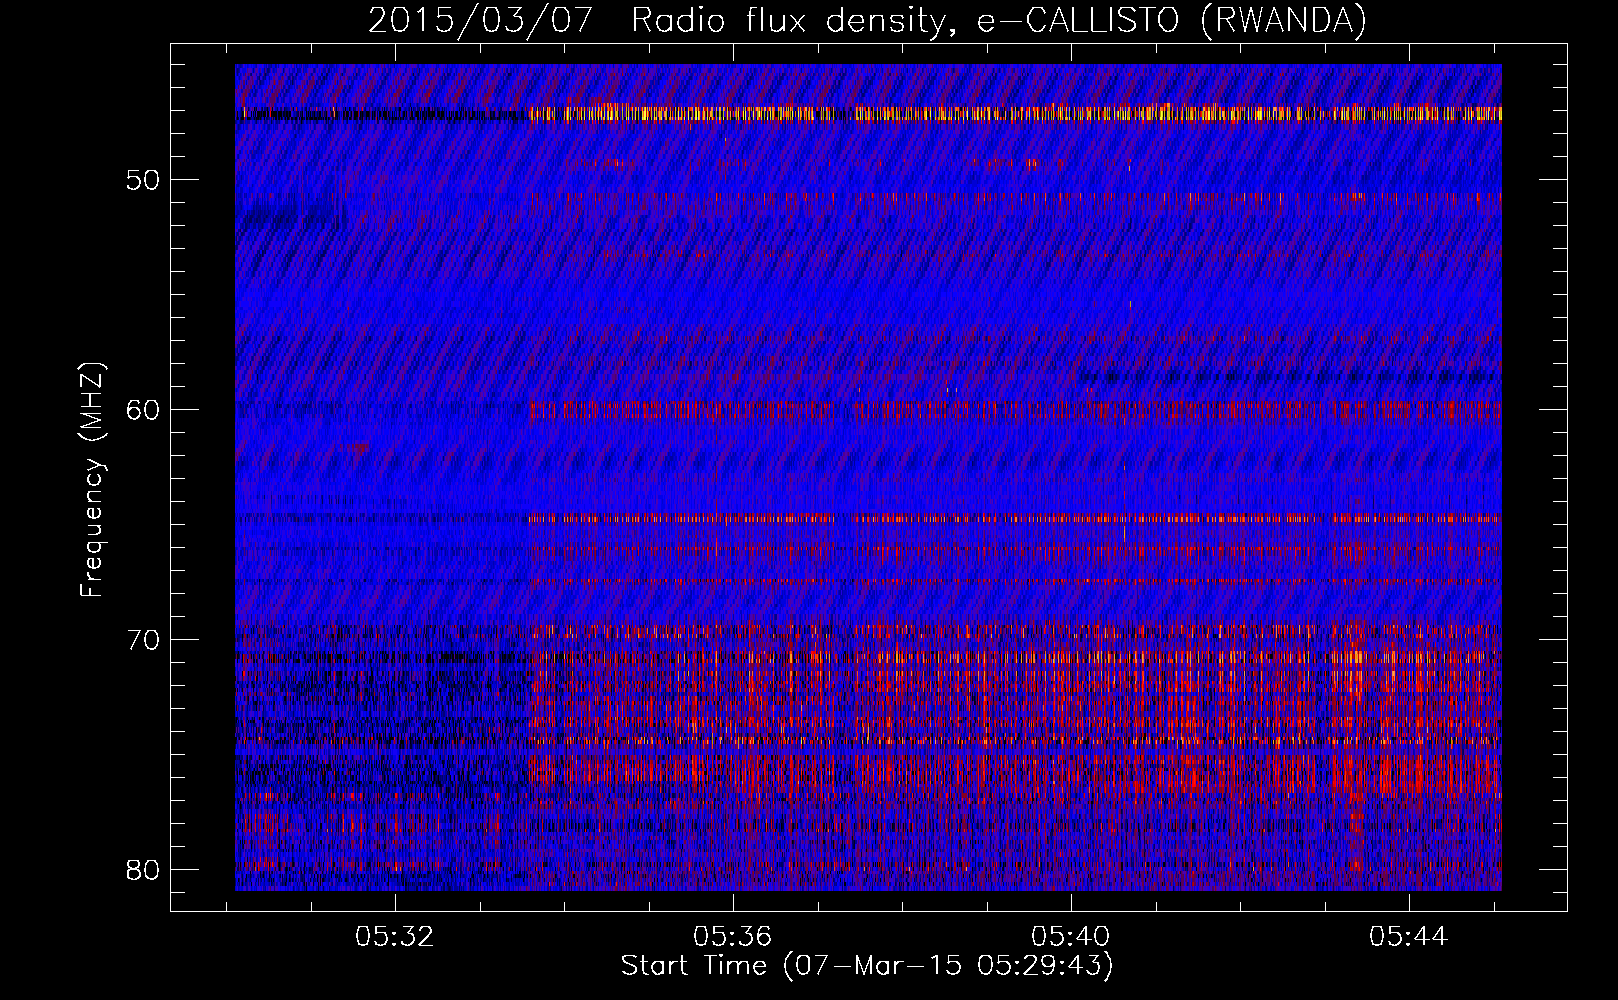The height and width of the screenshot is (1000, 1618).
Task: Click the 'Start Time (07-Mar-15 05:29:43)' axis label
Action: pos(867,966)
